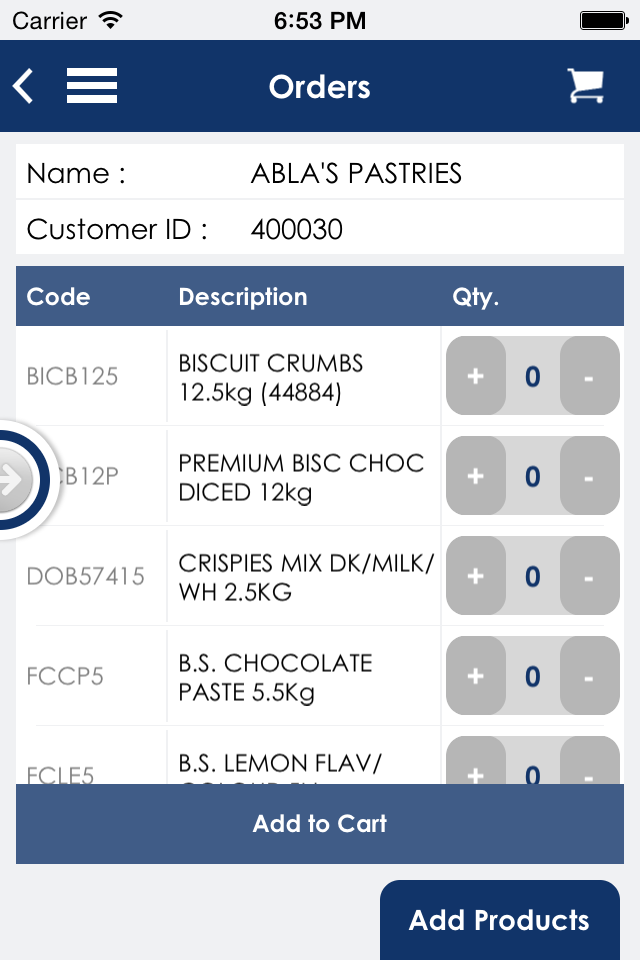
Task: Increase quantity for PREMIUM BISC CHOC DICED
Action: coord(476,476)
